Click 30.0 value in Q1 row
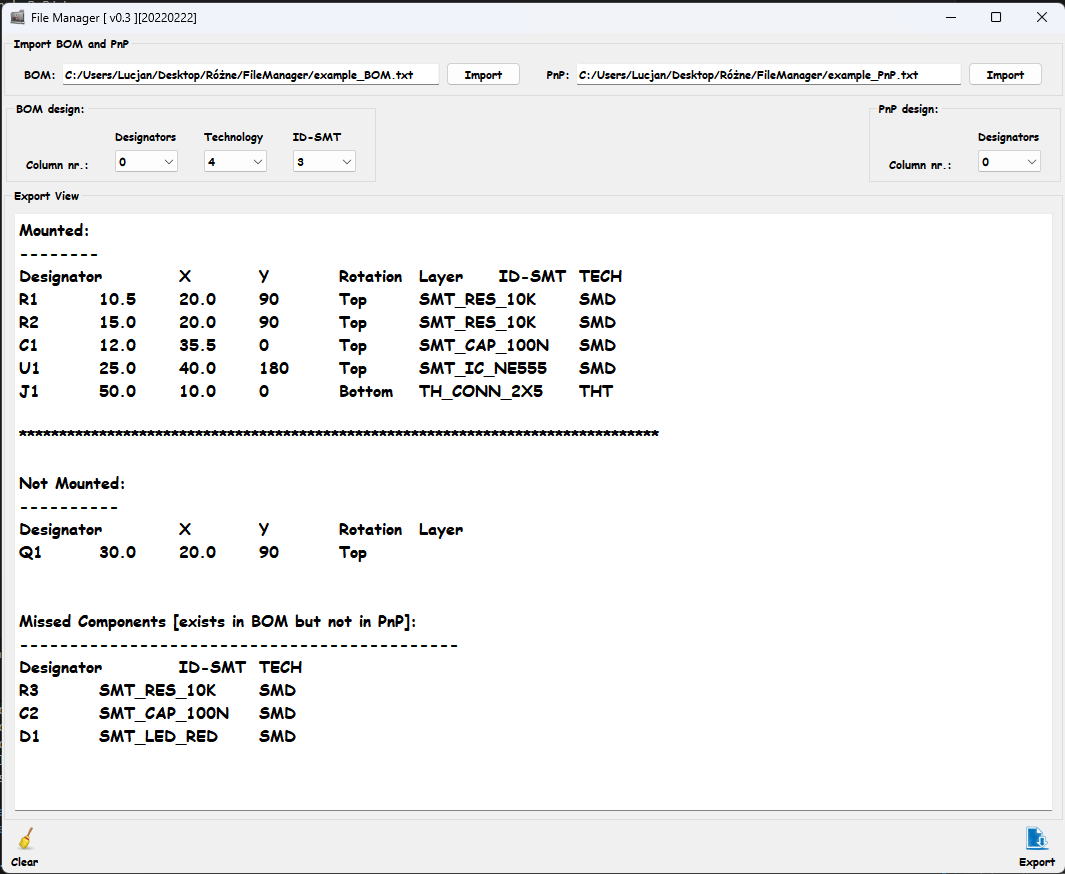Screen dimensions: 1065x874 click(x=118, y=553)
